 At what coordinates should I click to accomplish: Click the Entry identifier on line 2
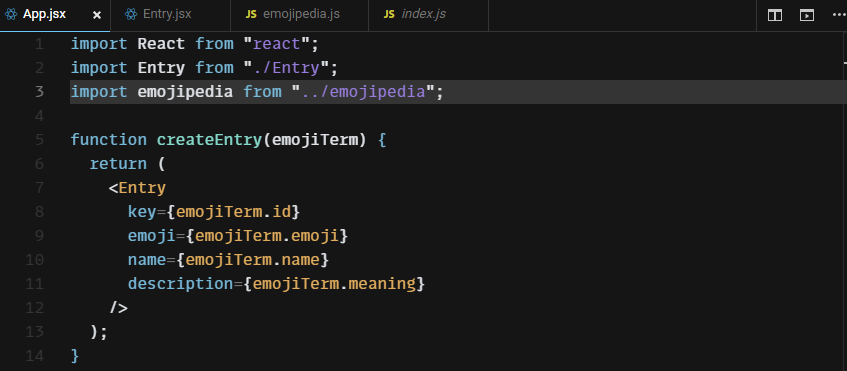161,68
